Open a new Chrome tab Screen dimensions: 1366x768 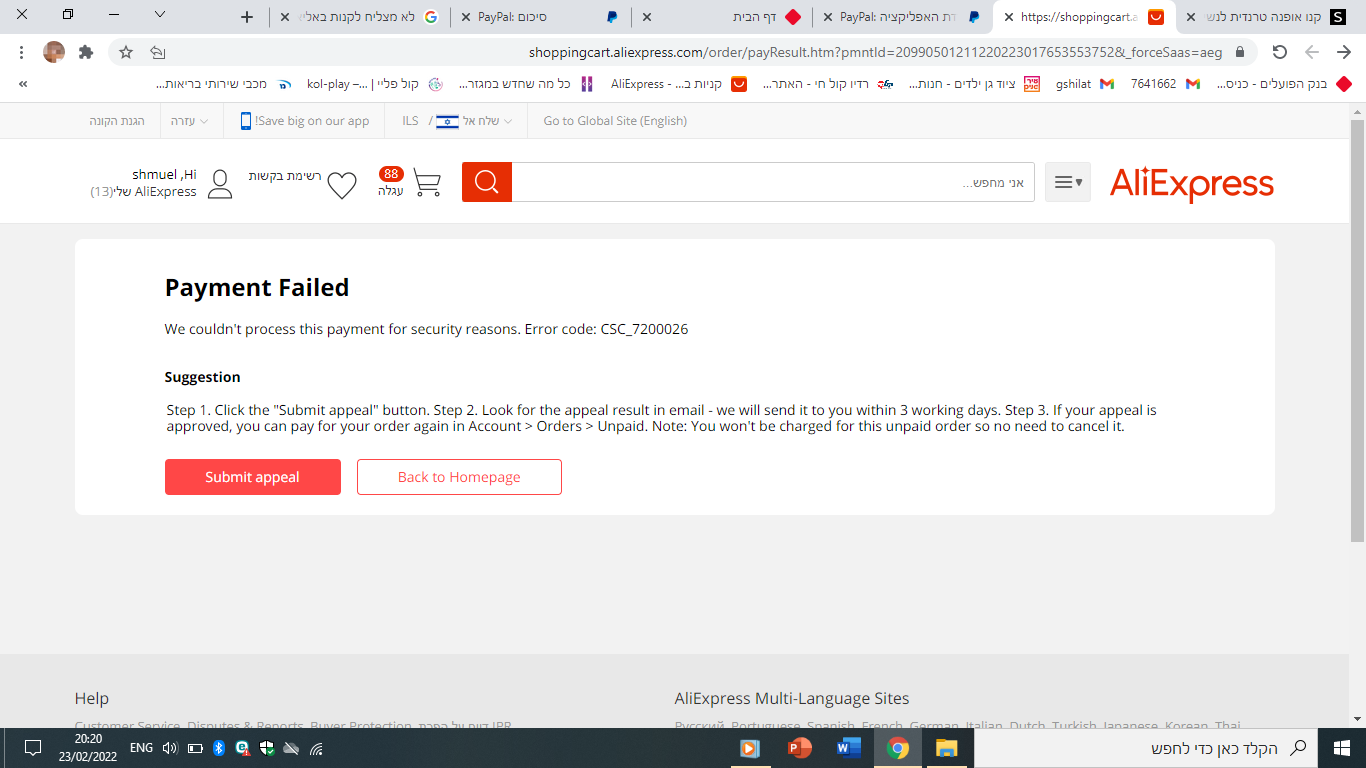pyautogui.click(x=247, y=17)
